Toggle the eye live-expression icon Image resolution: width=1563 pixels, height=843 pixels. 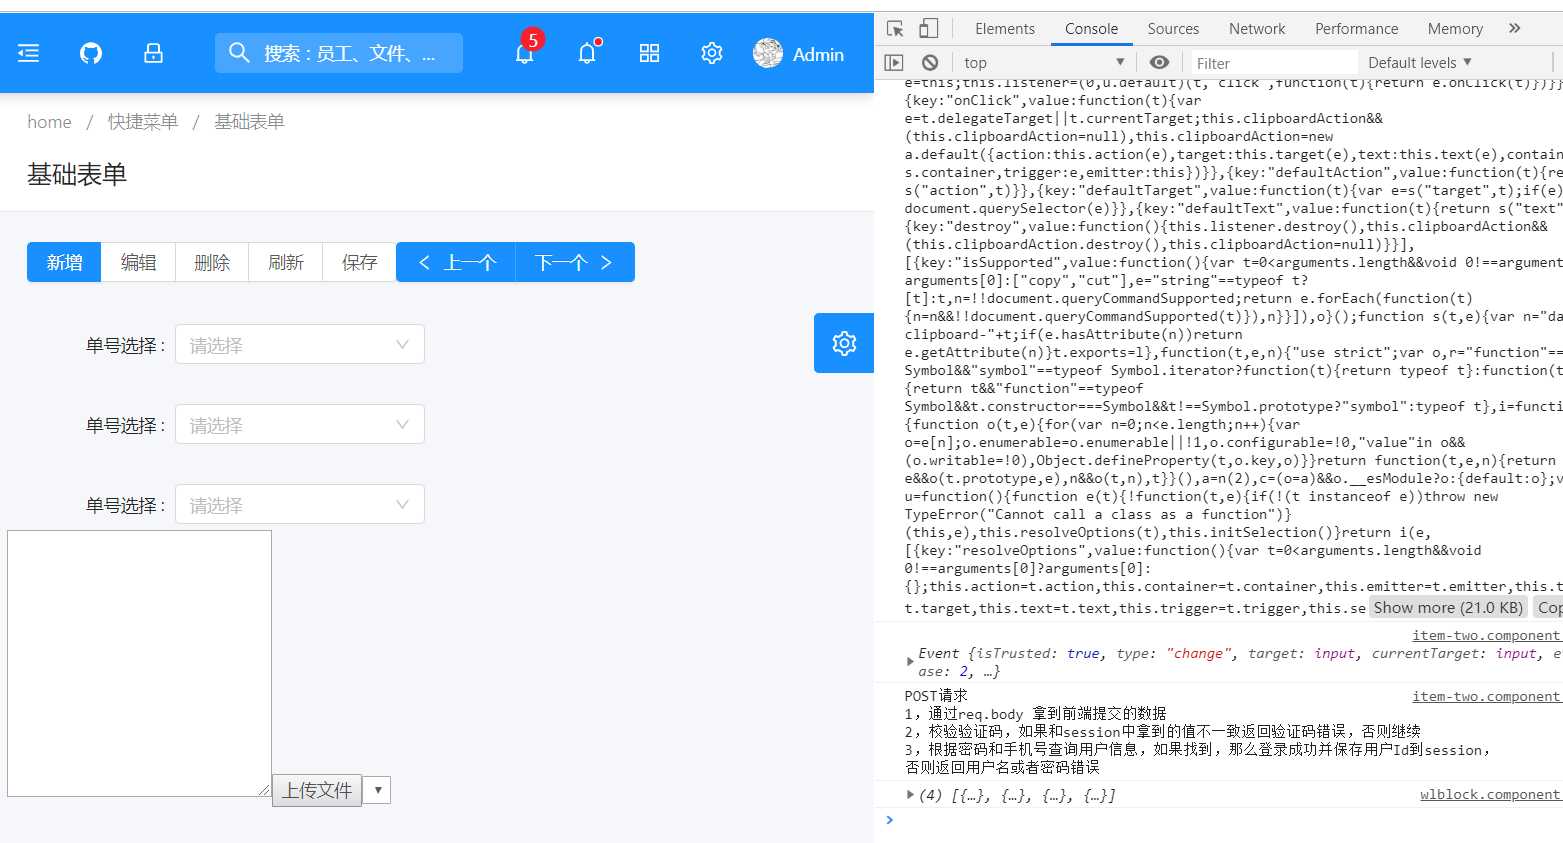(1159, 62)
